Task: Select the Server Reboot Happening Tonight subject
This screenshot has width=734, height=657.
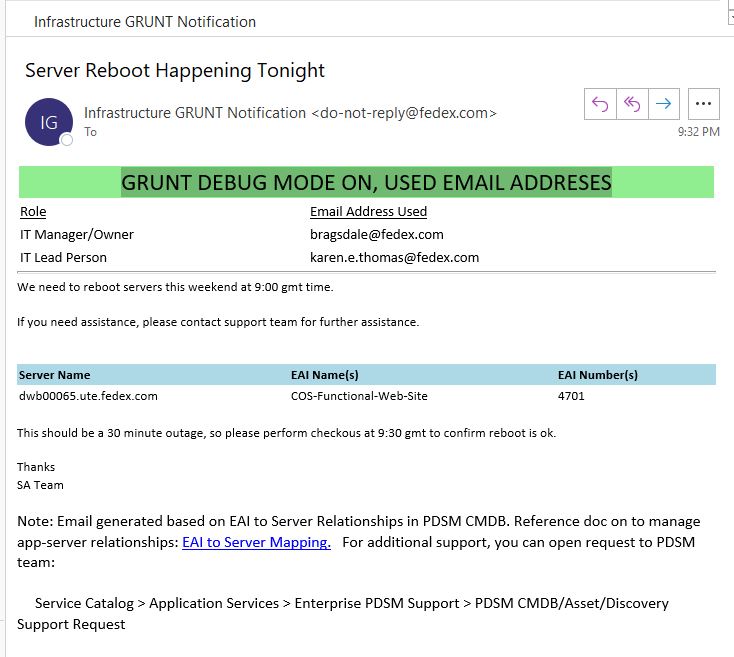Action: point(175,70)
